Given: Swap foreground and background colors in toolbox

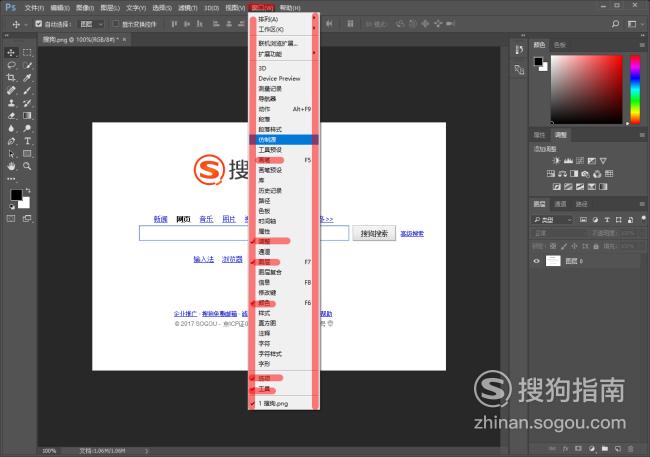Looking at the screenshot, I should click(x=28, y=190).
